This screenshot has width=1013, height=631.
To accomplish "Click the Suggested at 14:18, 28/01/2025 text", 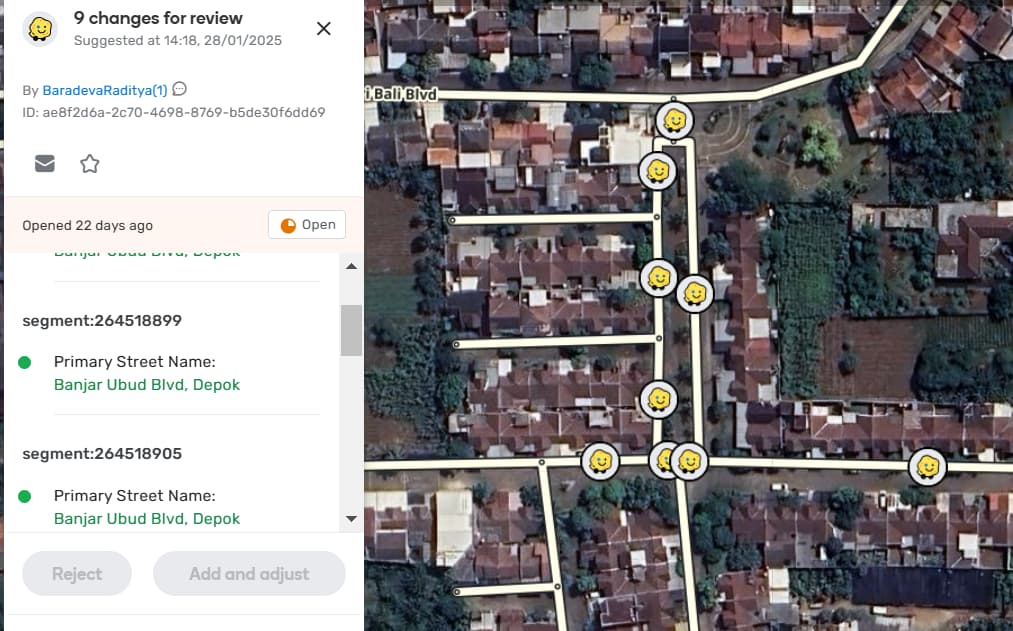I will (178, 41).
